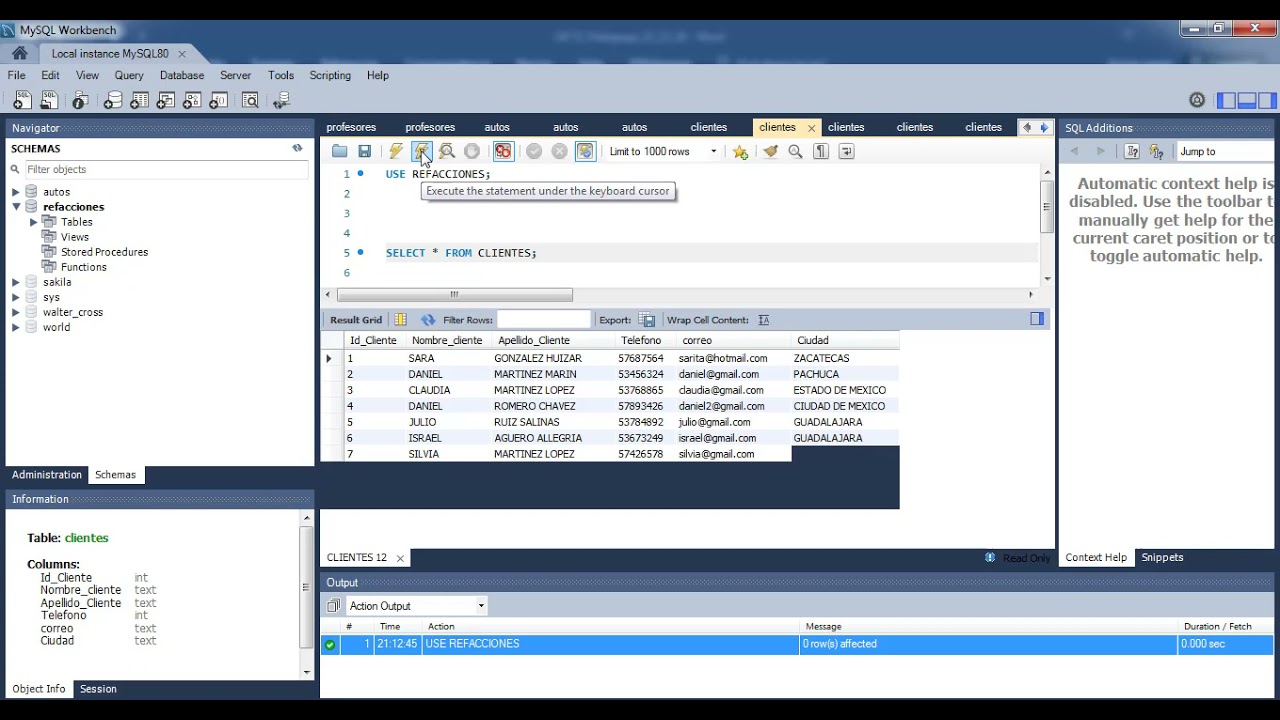Execute the whole SQL script with lightning icon
Screen dimensions: 1280x720
(x=396, y=152)
